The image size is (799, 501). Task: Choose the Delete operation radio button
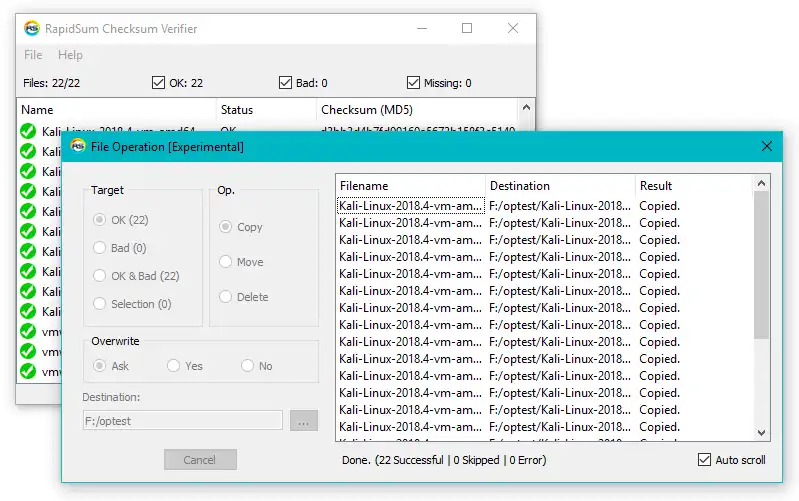pos(225,297)
